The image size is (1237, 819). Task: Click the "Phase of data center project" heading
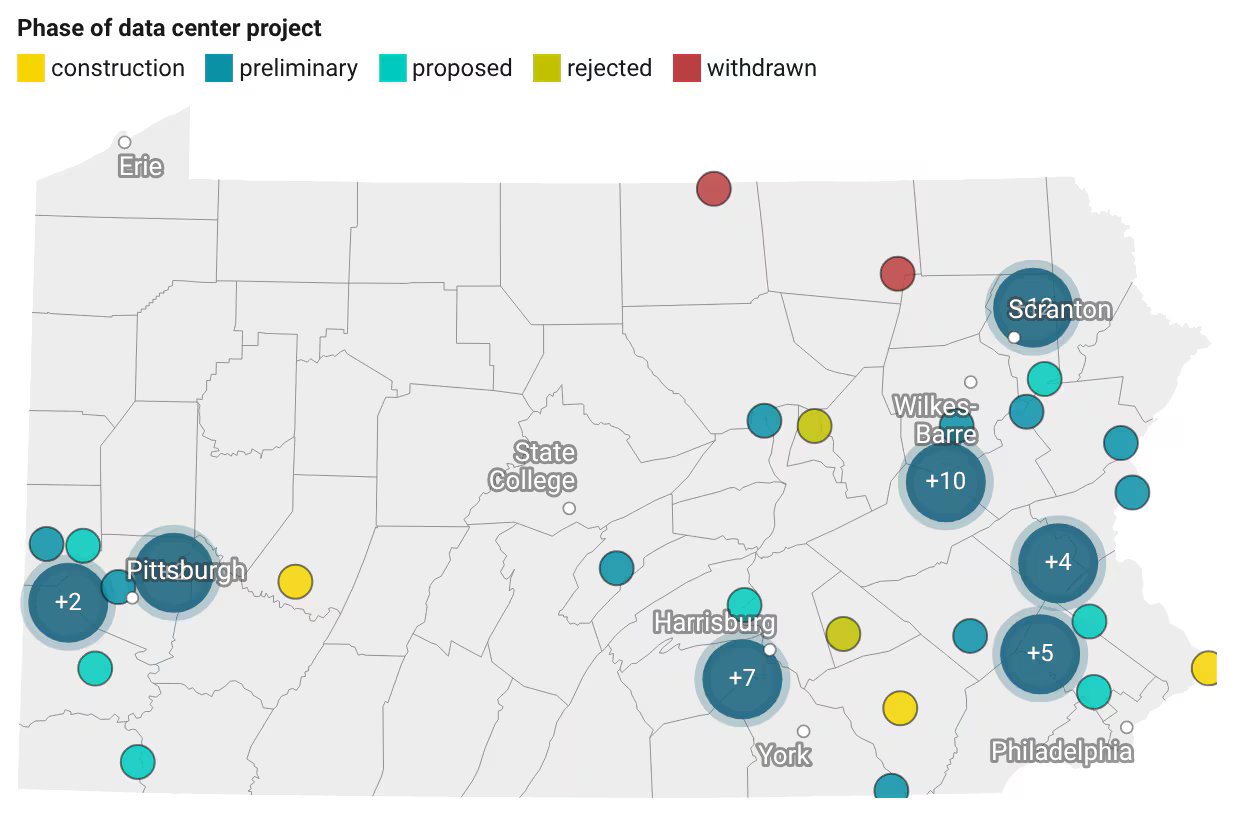(170, 29)
